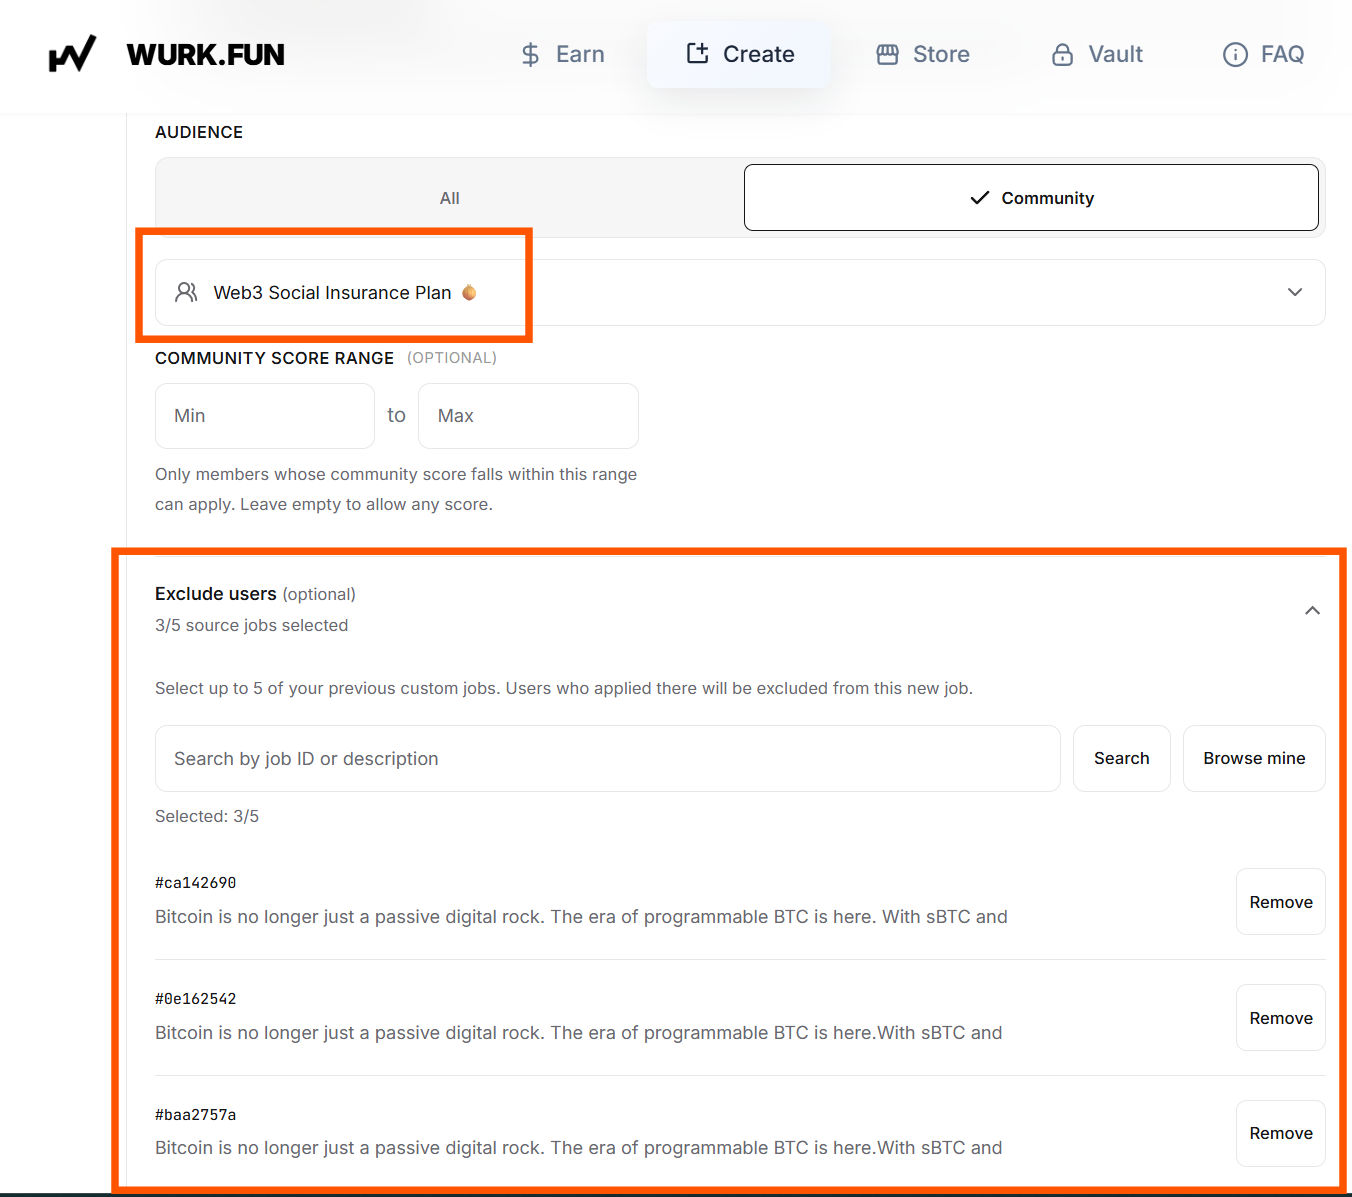Click the Browse mine button
The image size is (1352, 1197).
[1254, 758]
